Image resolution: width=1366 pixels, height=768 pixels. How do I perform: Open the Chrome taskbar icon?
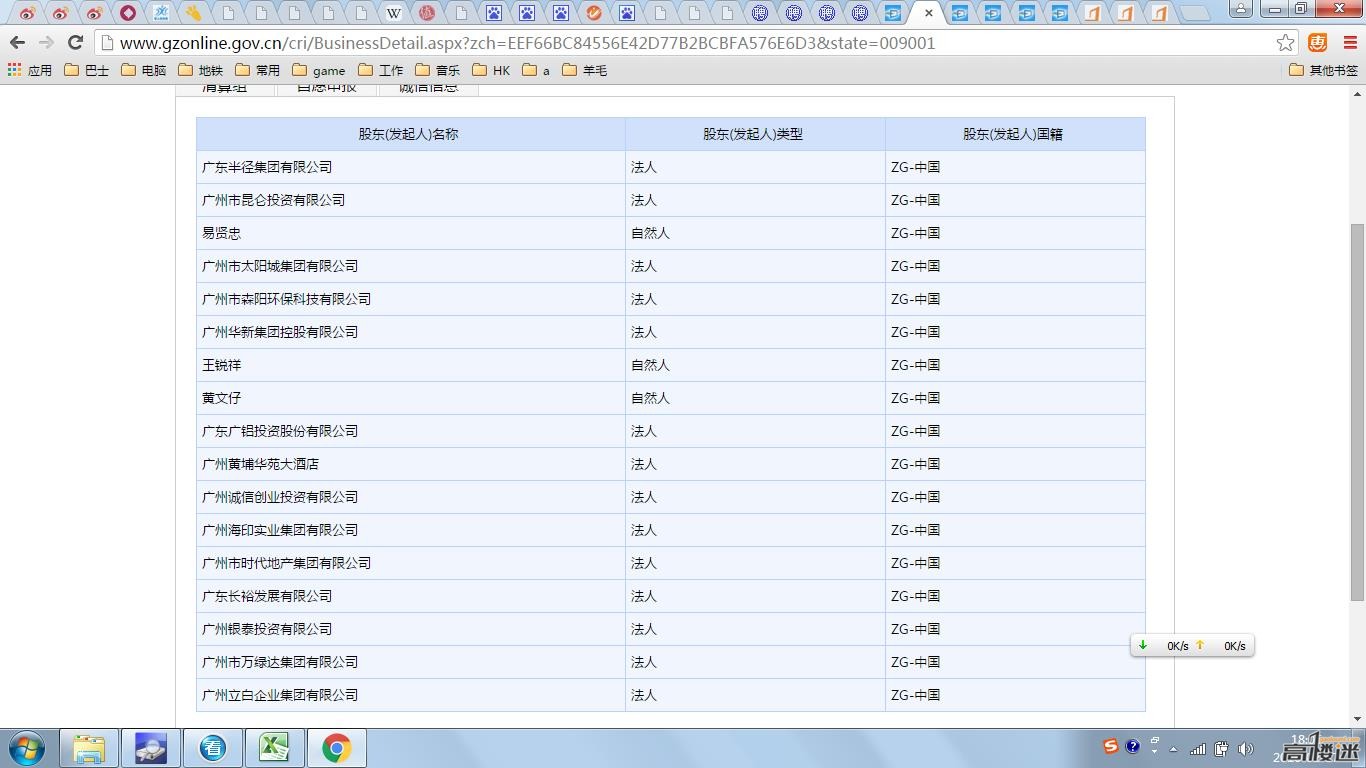click(336, 748)
